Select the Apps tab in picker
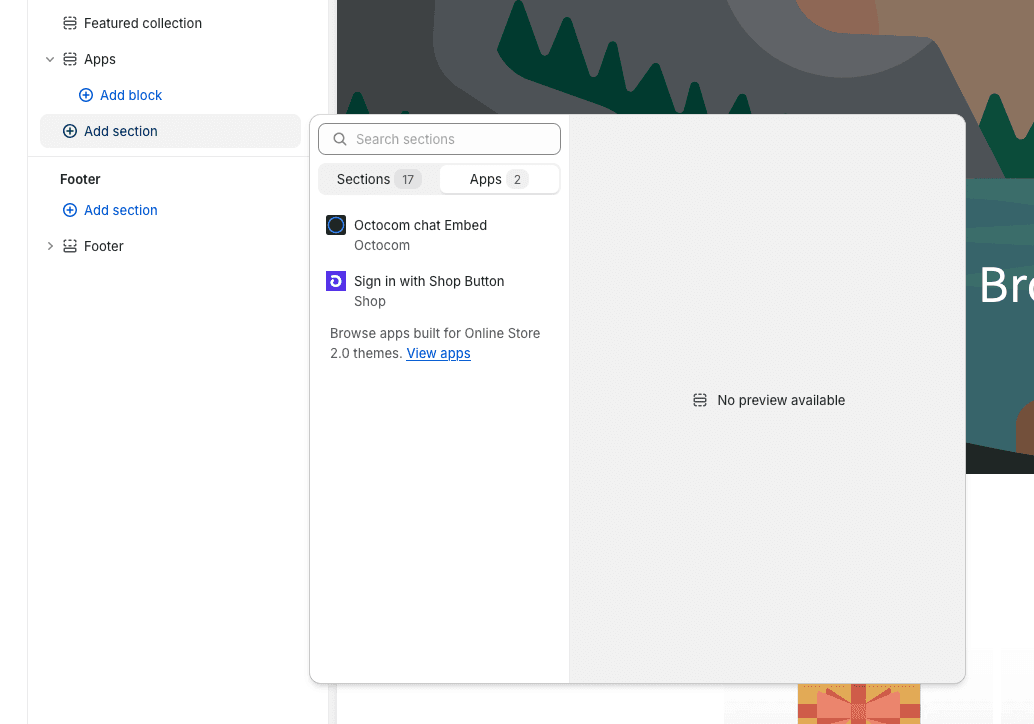This screenshot has height=724, width=1034. [498, 179]
